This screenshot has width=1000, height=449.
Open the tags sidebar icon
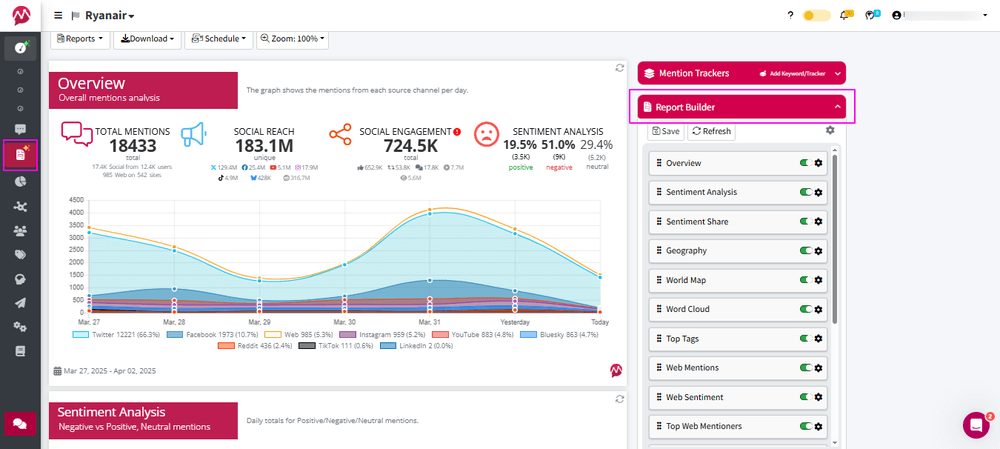pos(20,255)
